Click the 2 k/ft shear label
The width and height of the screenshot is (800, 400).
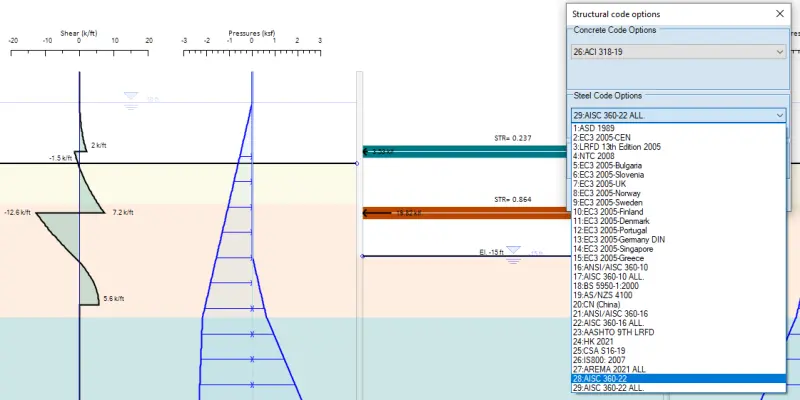[x=99, y=145]
